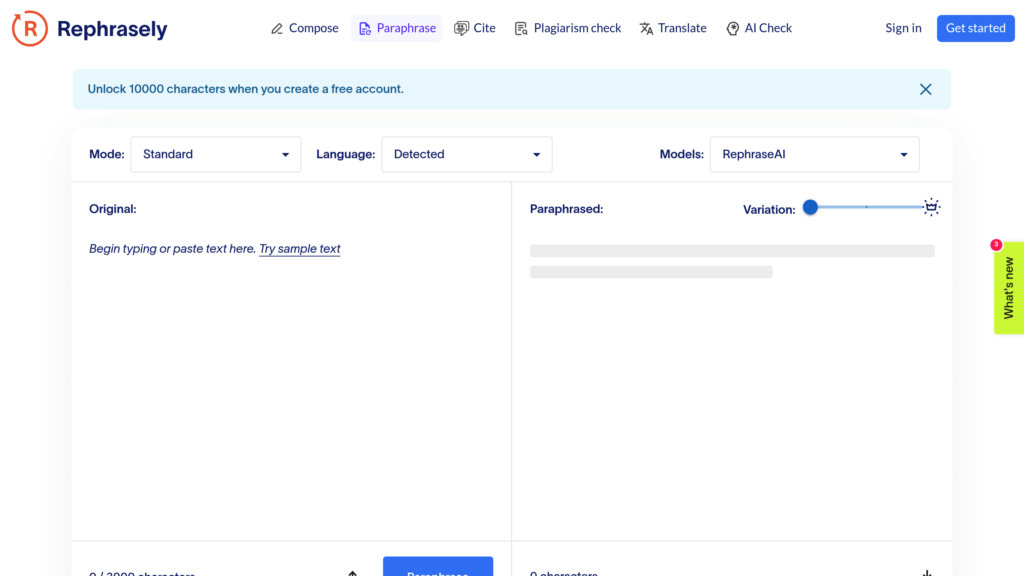Viewport: 1024px width, 576px height.
Task: Click the Compose pencil icon
Action: pyautogui.click(x=277, y=29)
